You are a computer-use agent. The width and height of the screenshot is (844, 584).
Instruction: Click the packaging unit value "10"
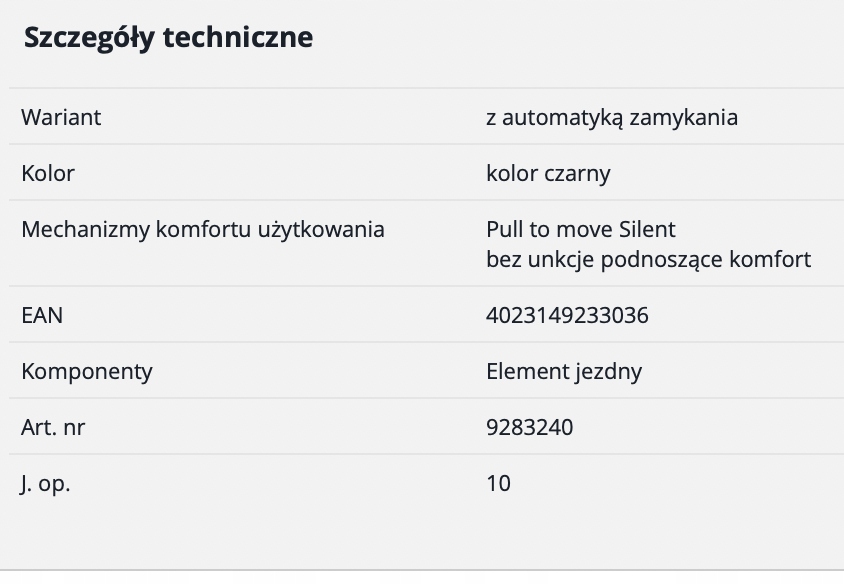498,483
